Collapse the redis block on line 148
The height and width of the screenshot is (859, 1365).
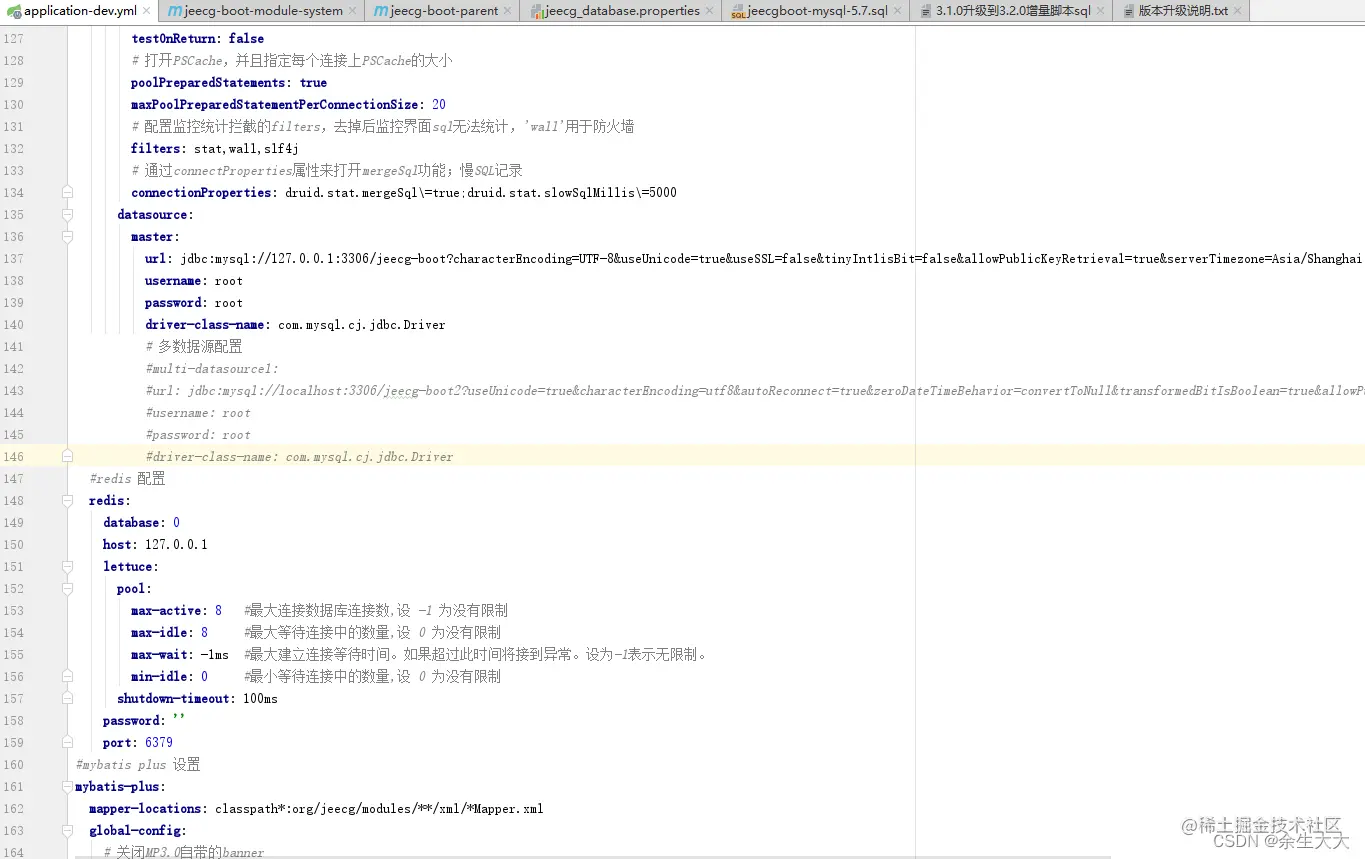(x=67, y=500)
